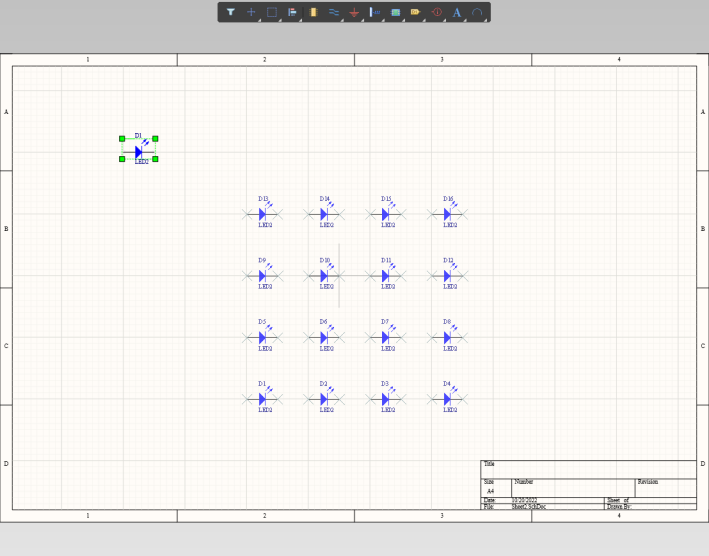Select the Place Part component icon

tap(313, 12)
